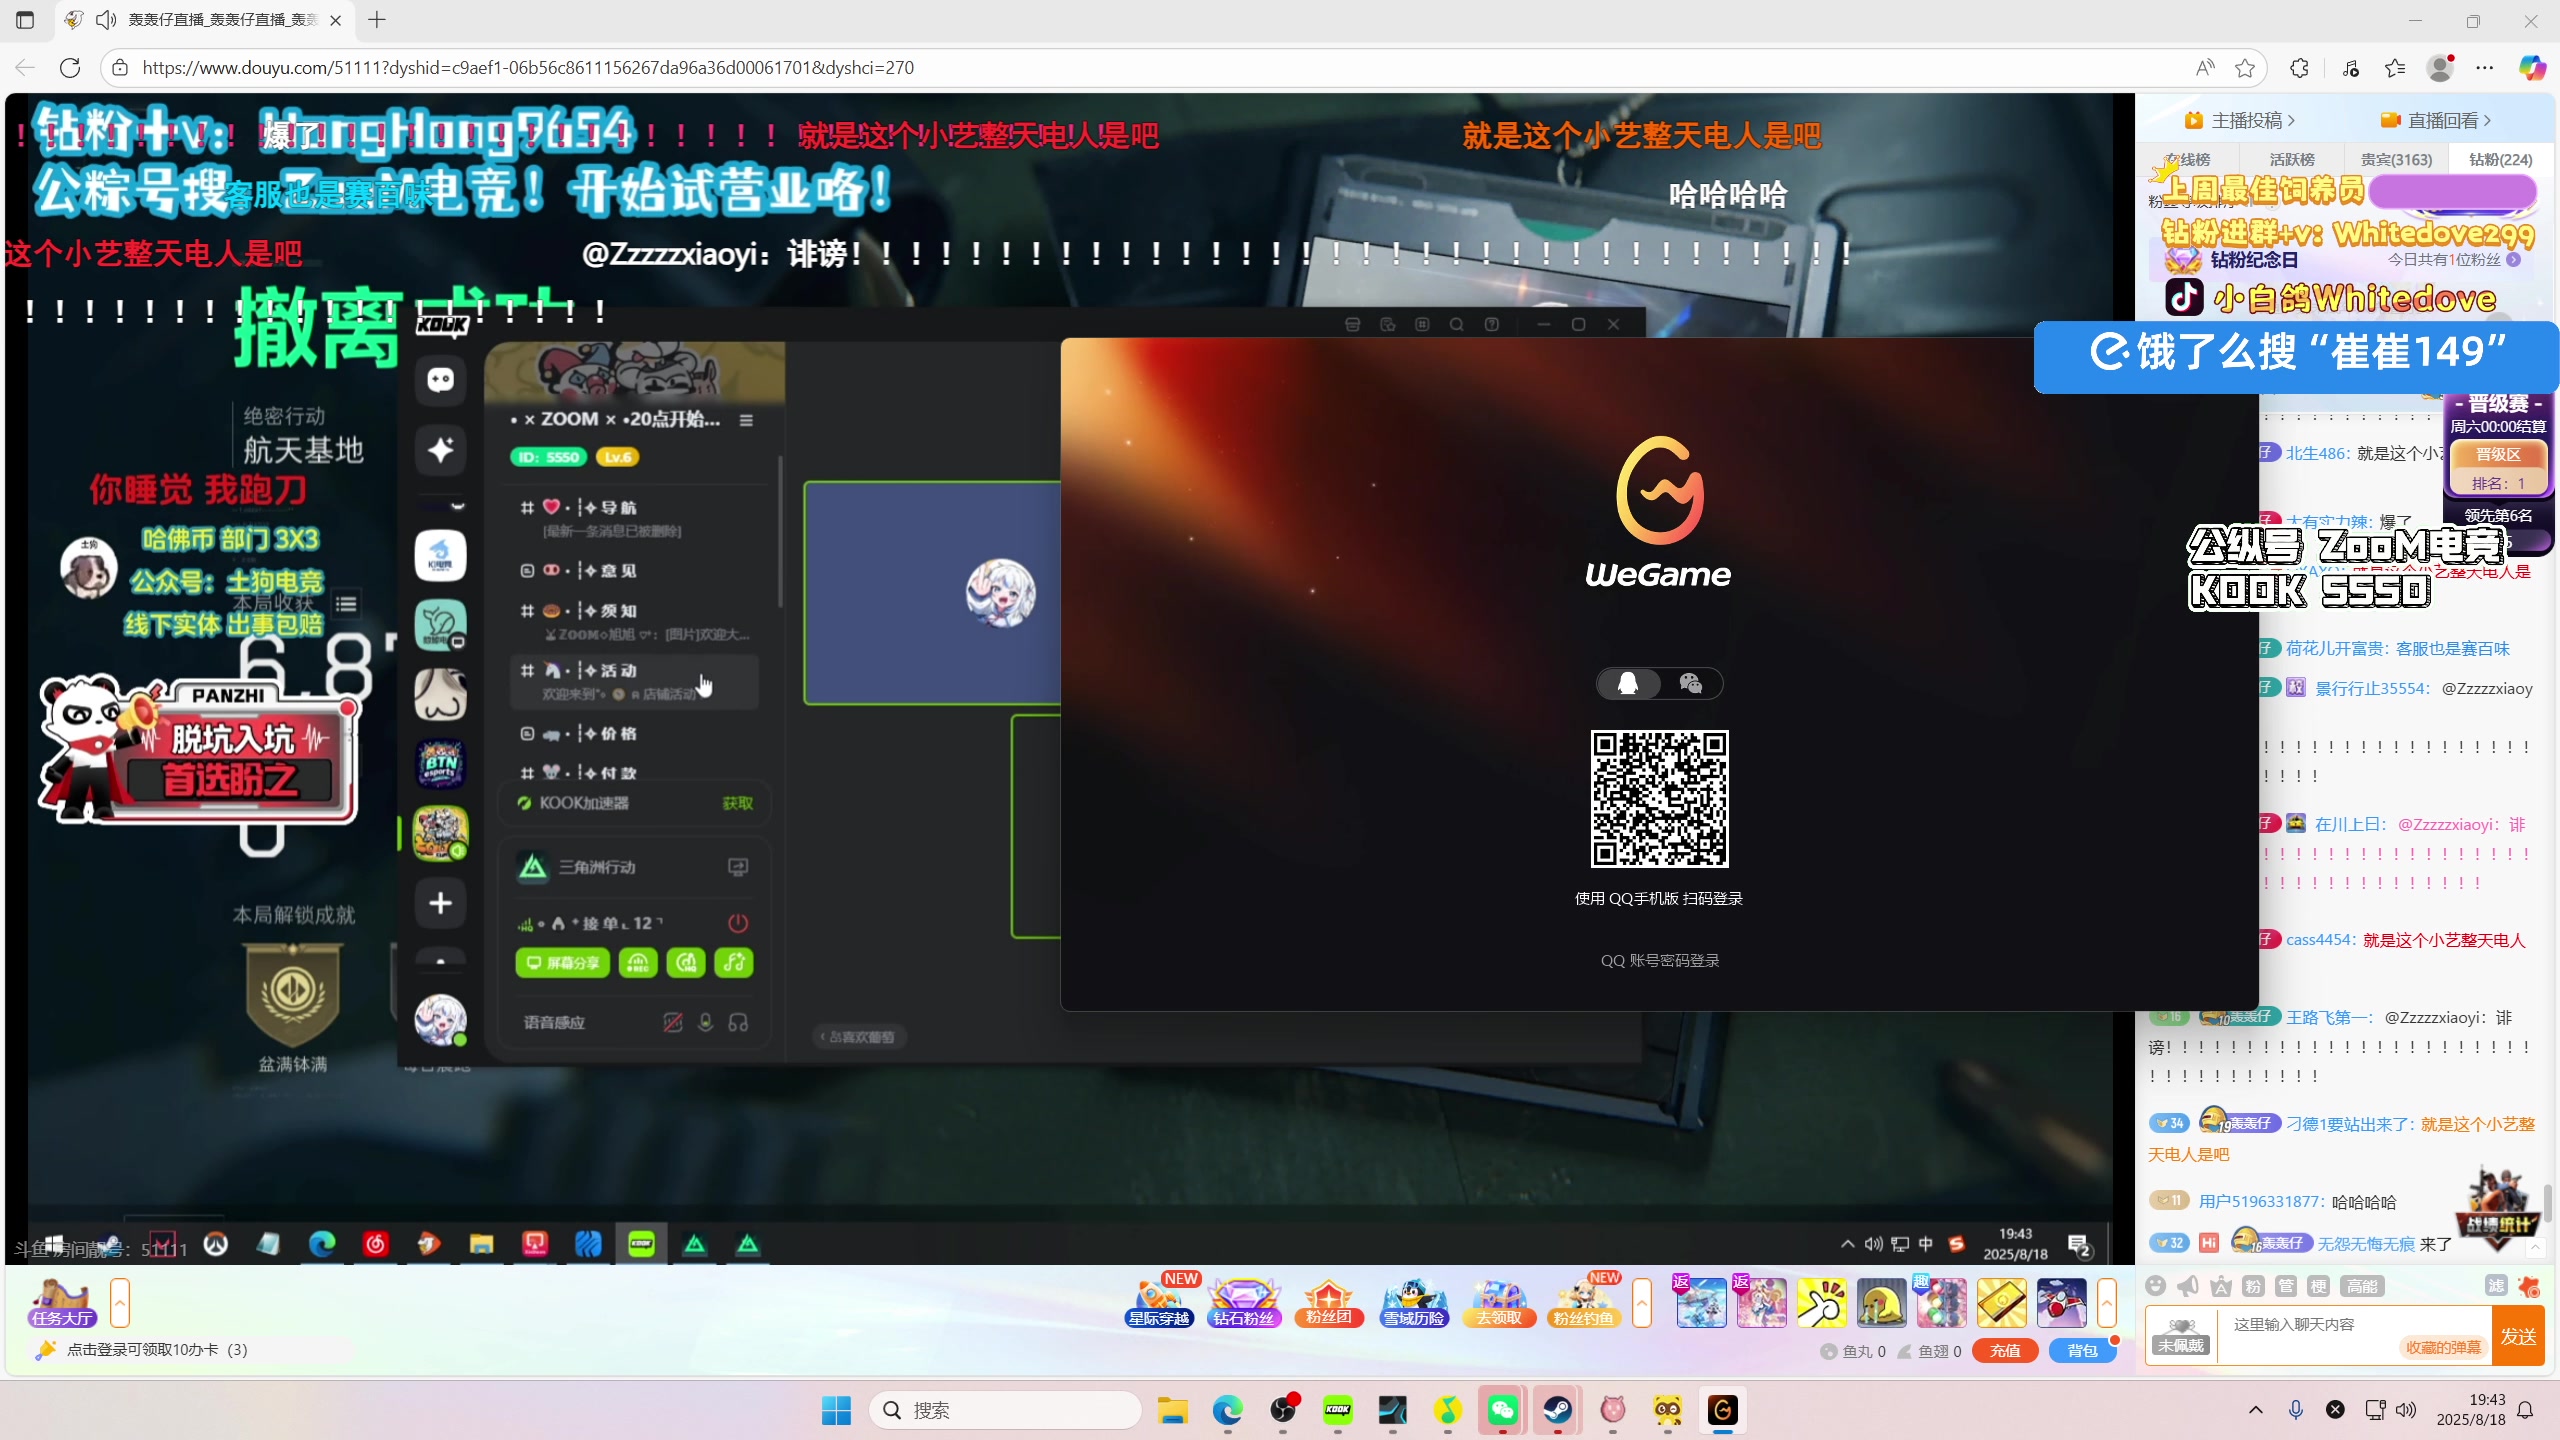Open the browser profile avatar
The image size is (2560, 1440).
pyautogui.click(x=2441, y=67)
